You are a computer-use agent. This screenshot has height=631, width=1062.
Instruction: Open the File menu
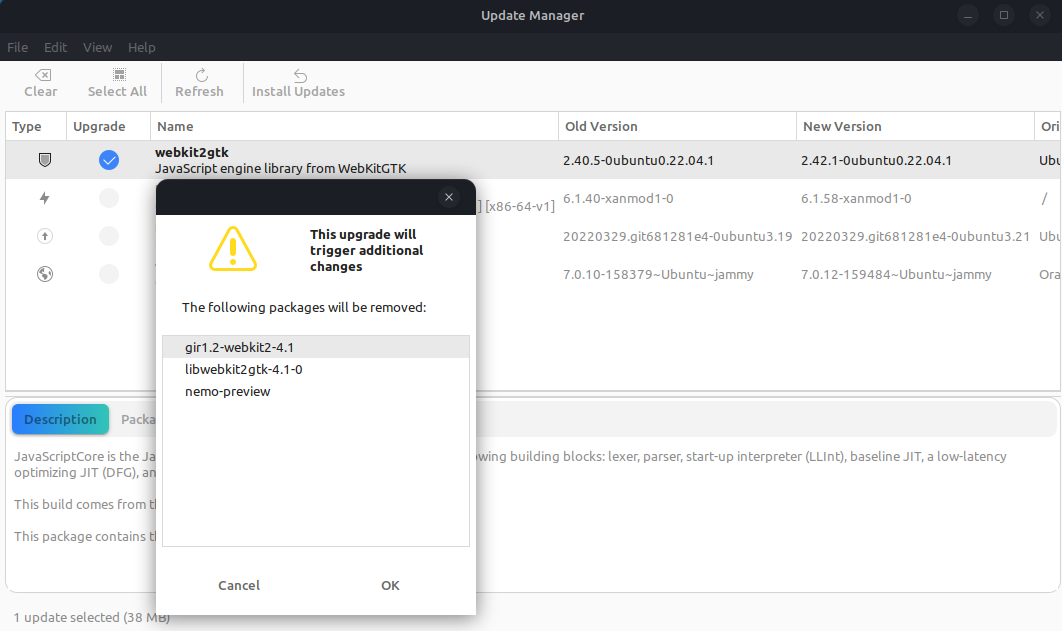(x=17, y=47)
